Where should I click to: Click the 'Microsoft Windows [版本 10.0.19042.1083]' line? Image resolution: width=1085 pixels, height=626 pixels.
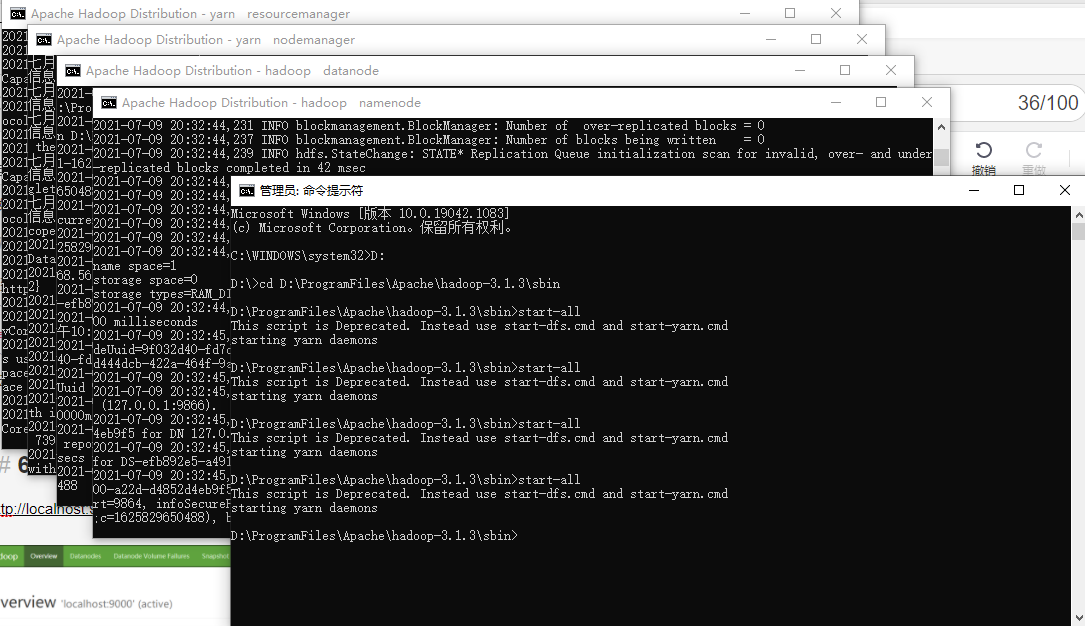click(x=370, y=214)
